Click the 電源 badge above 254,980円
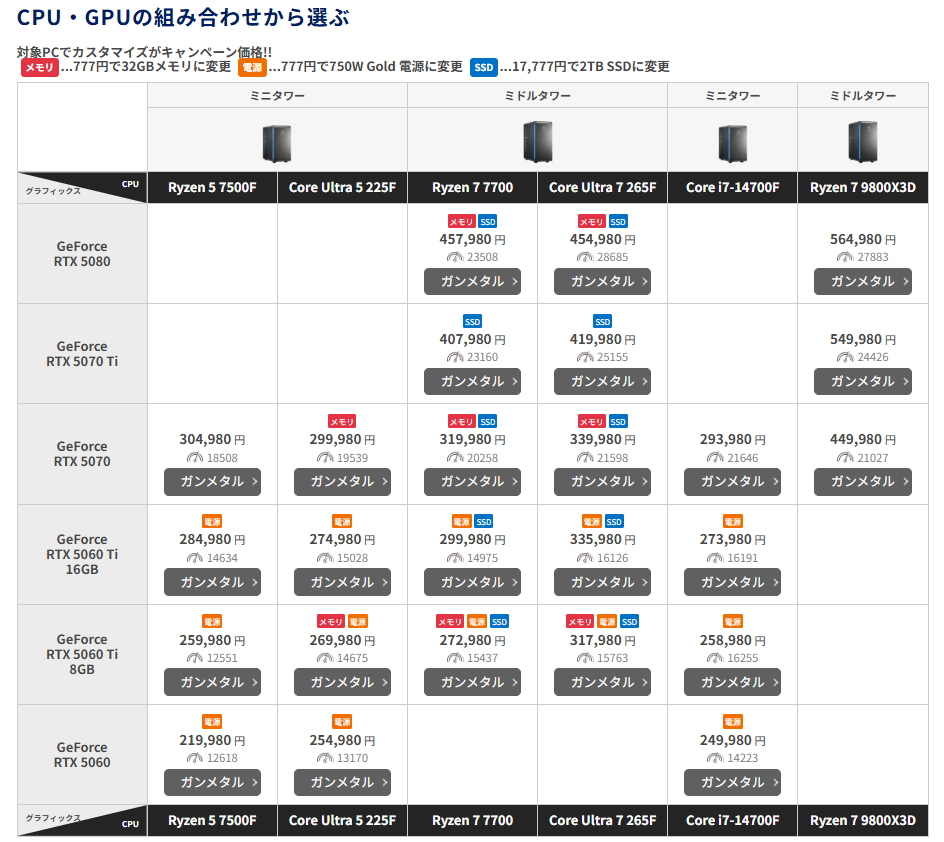The width and height of the screenshot is (944, 842). click(x=342, y=721)
